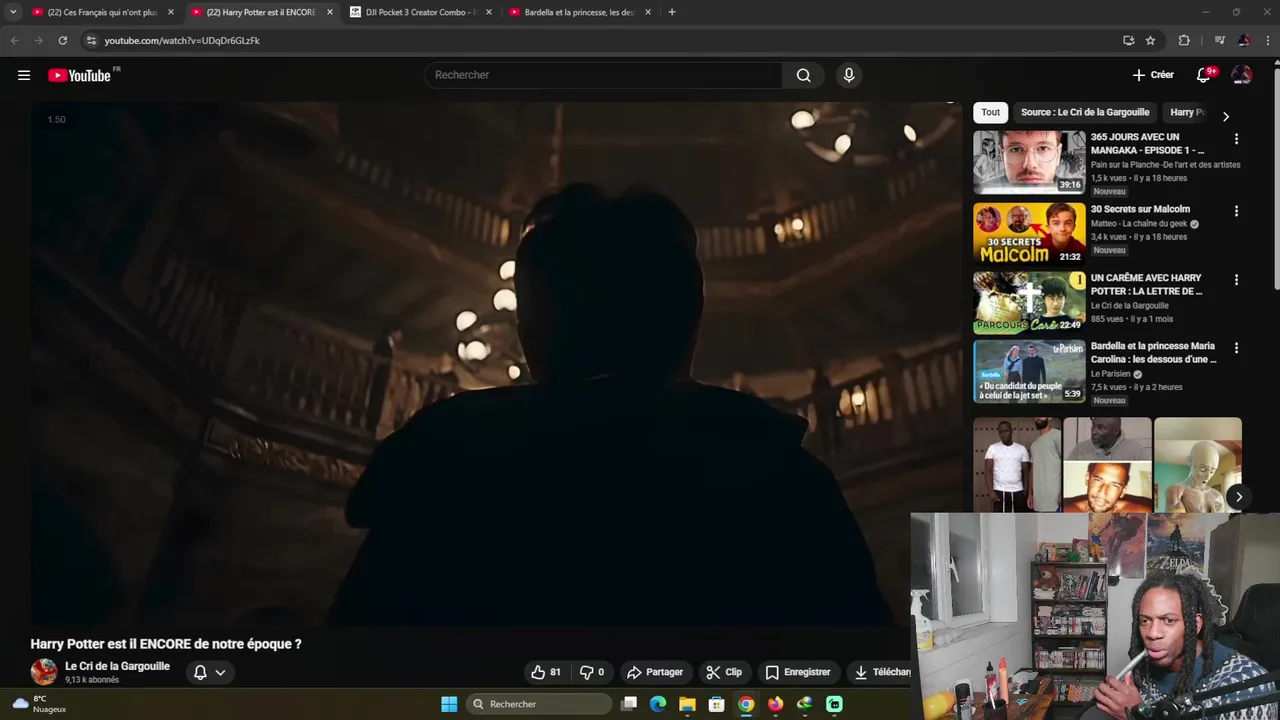
Task: Bookmark this page with the star icon
Action: pyautogui.click(x=1150, y=40)
